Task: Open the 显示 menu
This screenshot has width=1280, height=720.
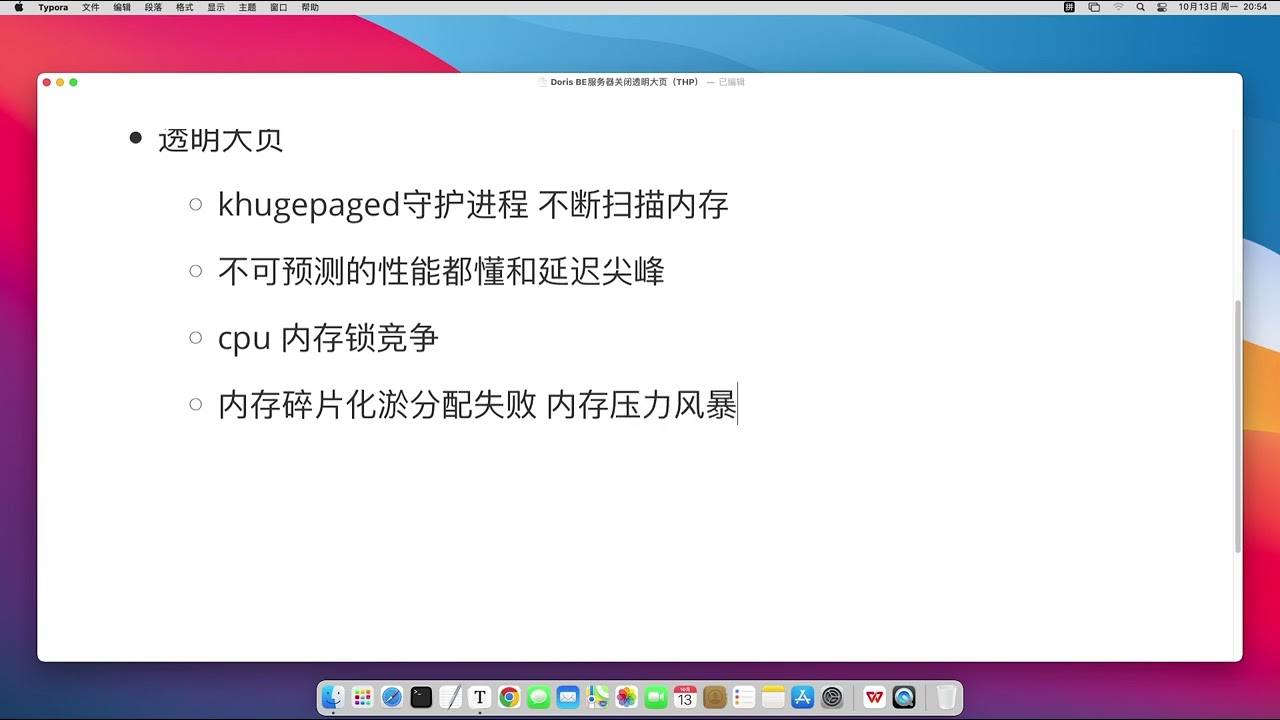Action: [216, 7]
